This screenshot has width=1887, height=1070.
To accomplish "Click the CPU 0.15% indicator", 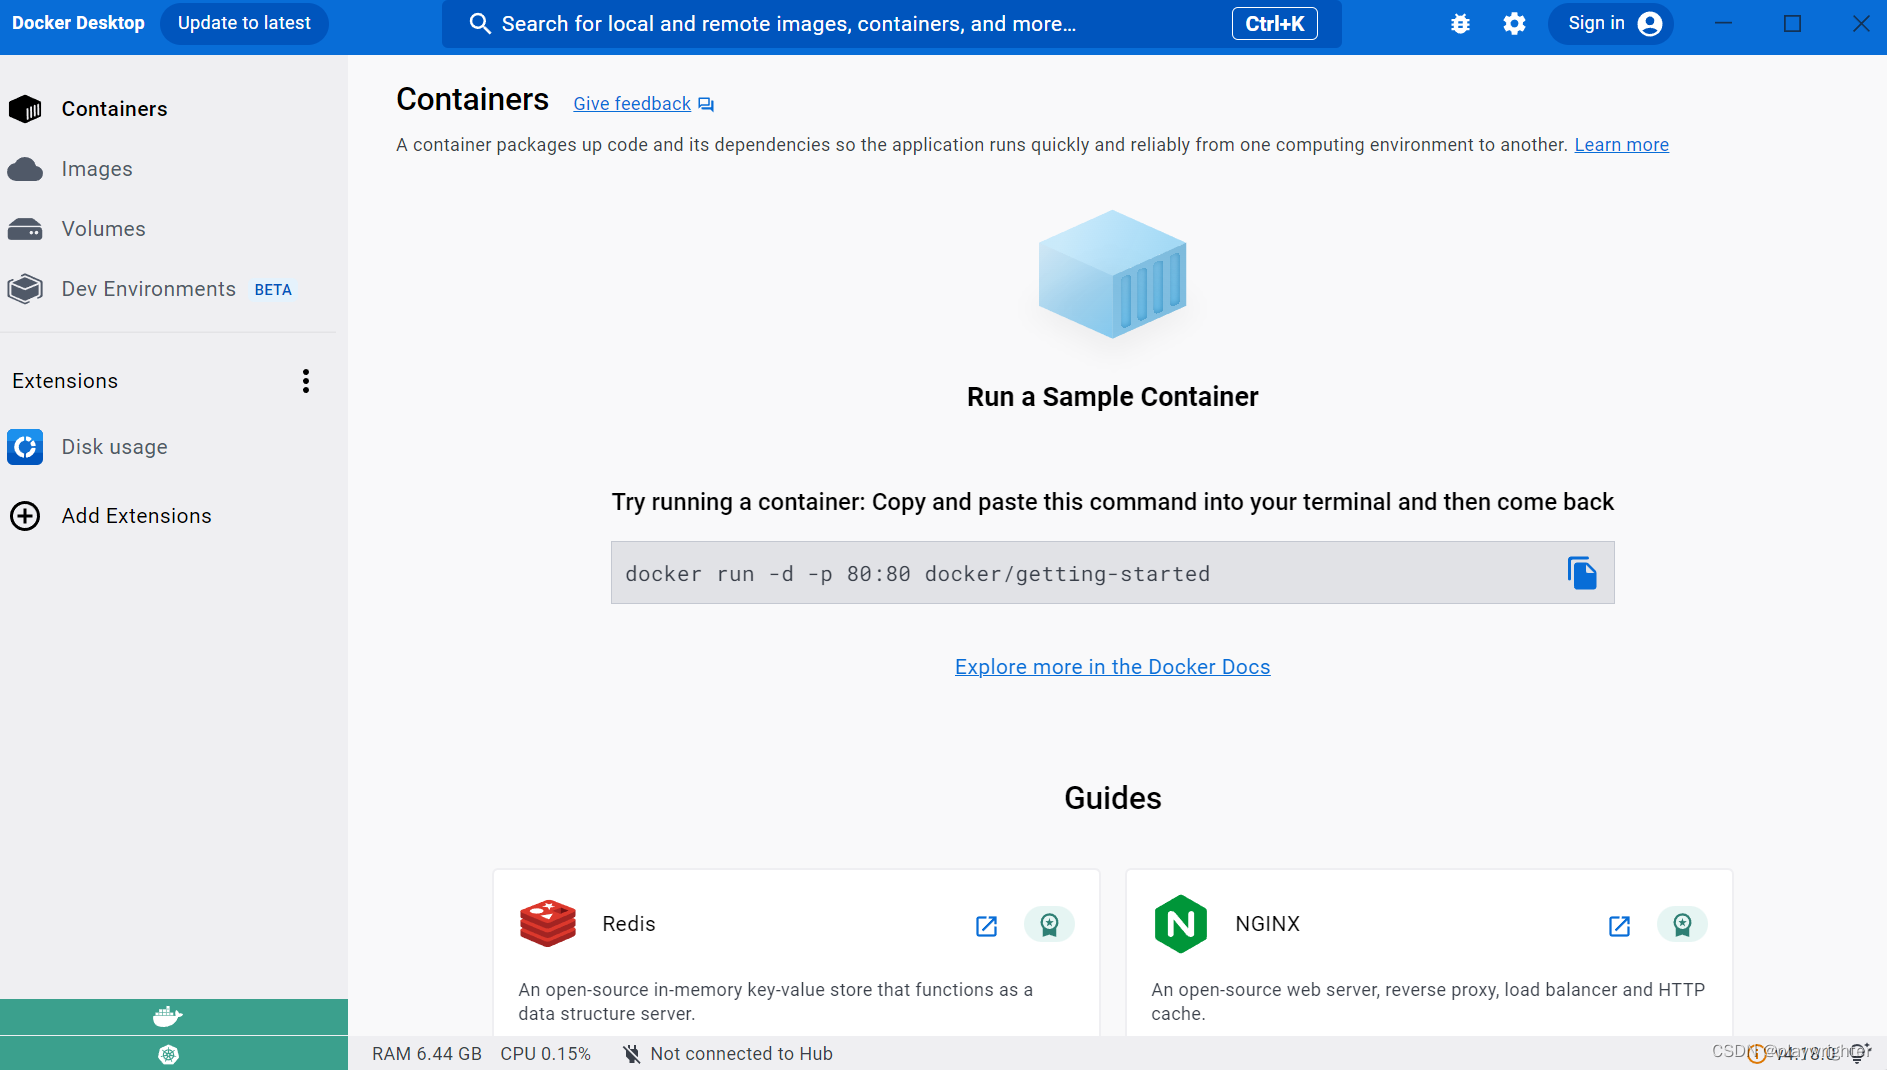I will pos(546,1054).
